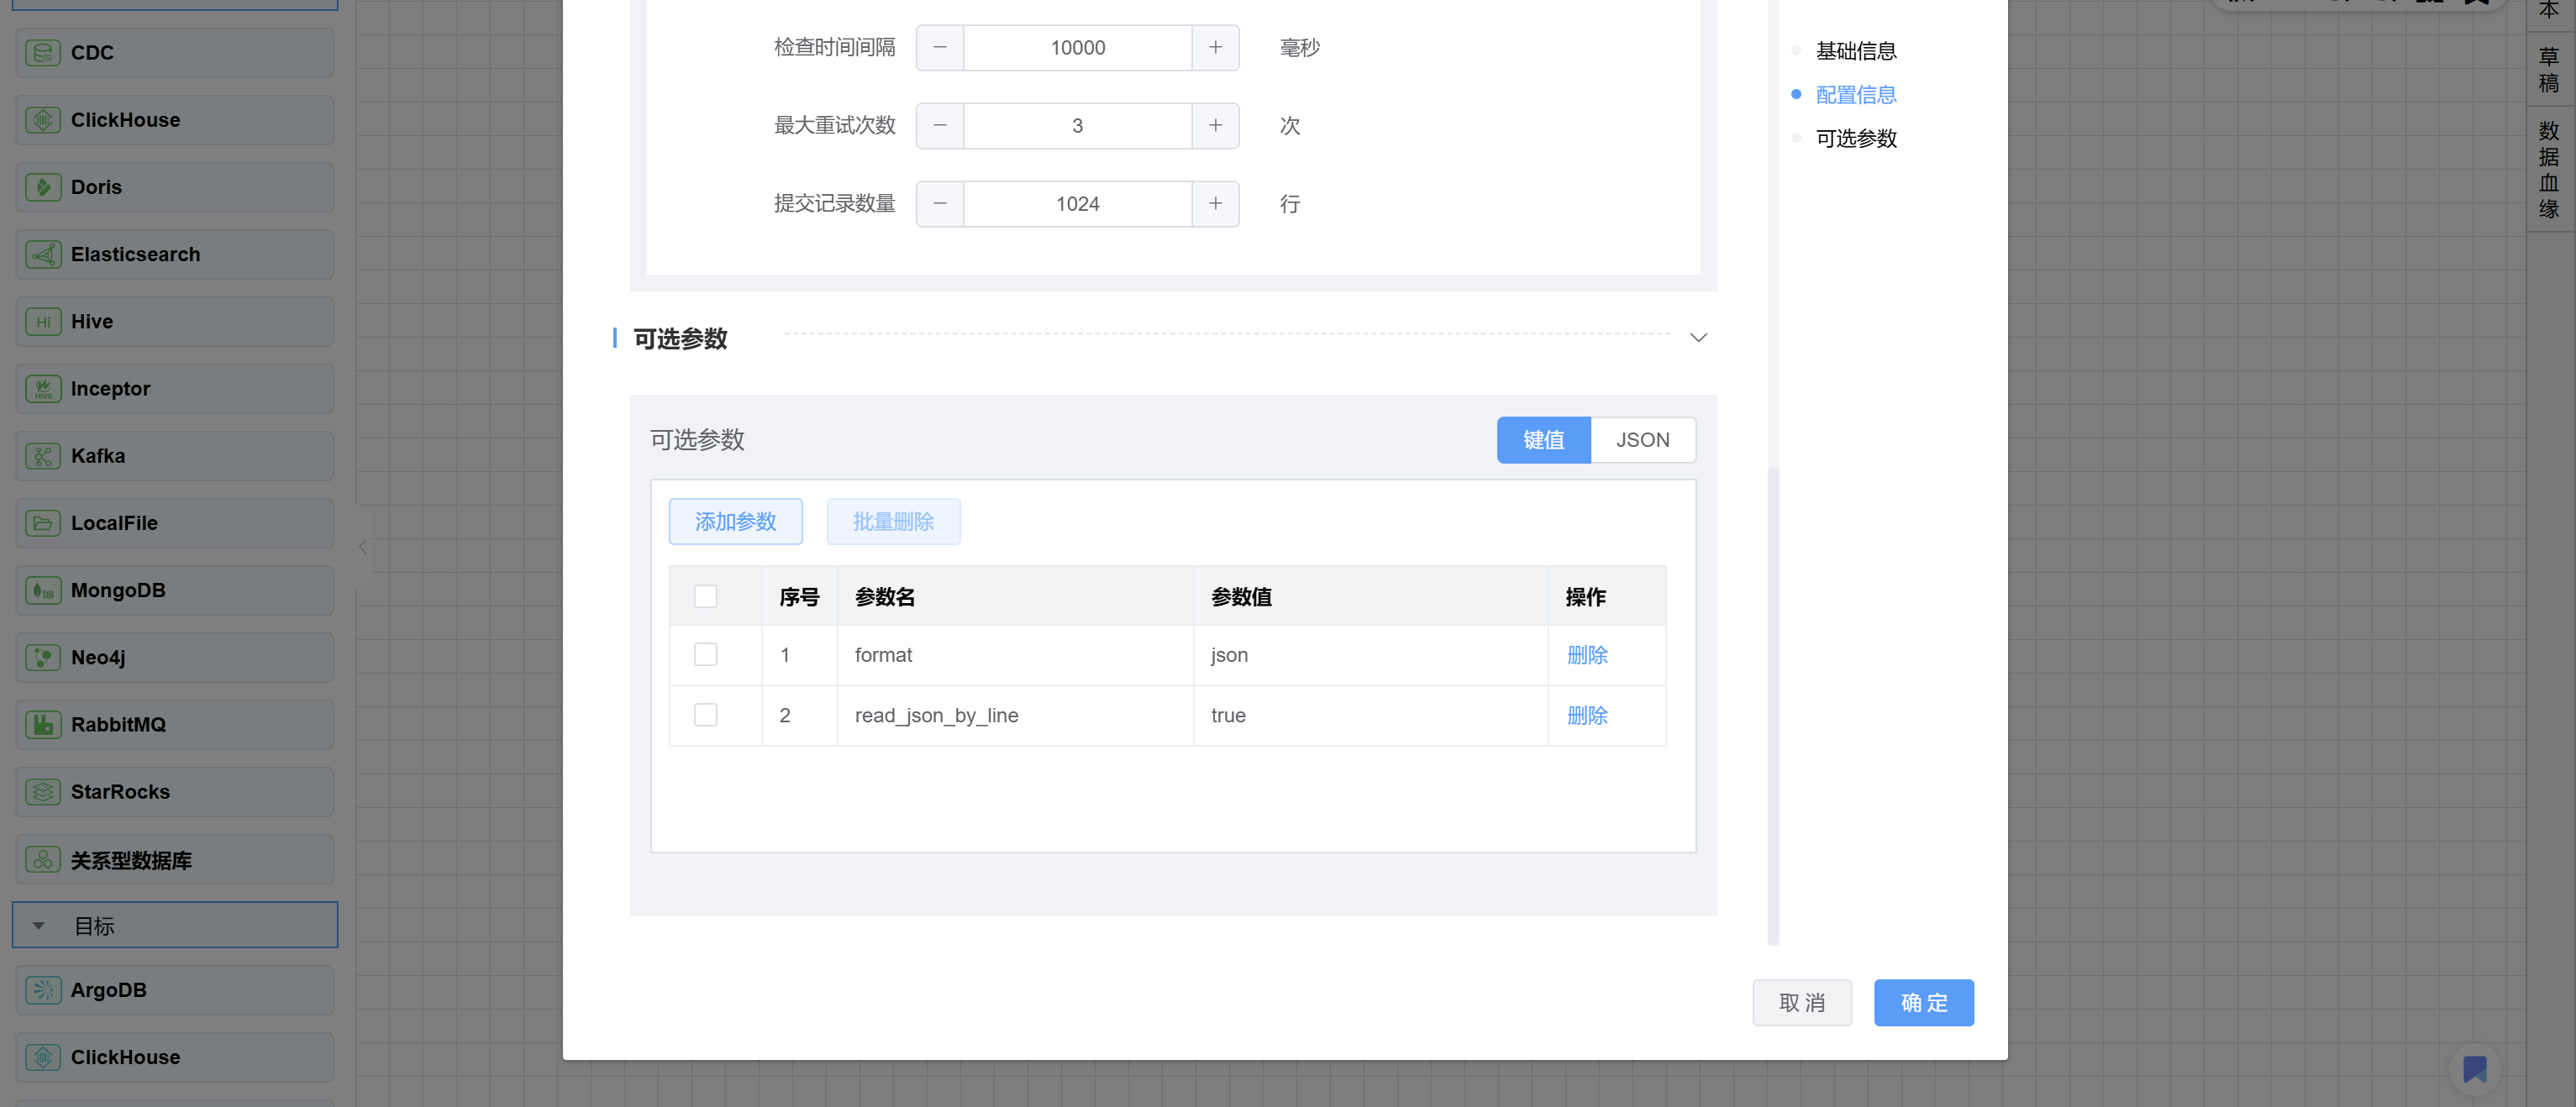Jump to 基础信息 anchor item

[x=1855, y=51]
